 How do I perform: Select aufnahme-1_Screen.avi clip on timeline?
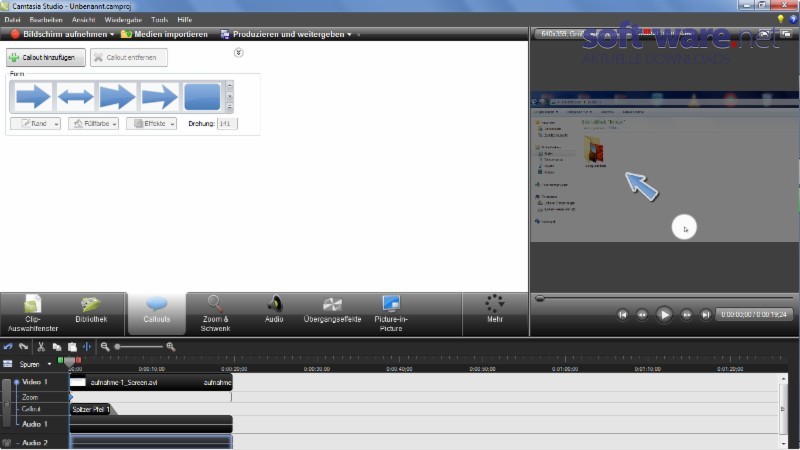point(151,382)
